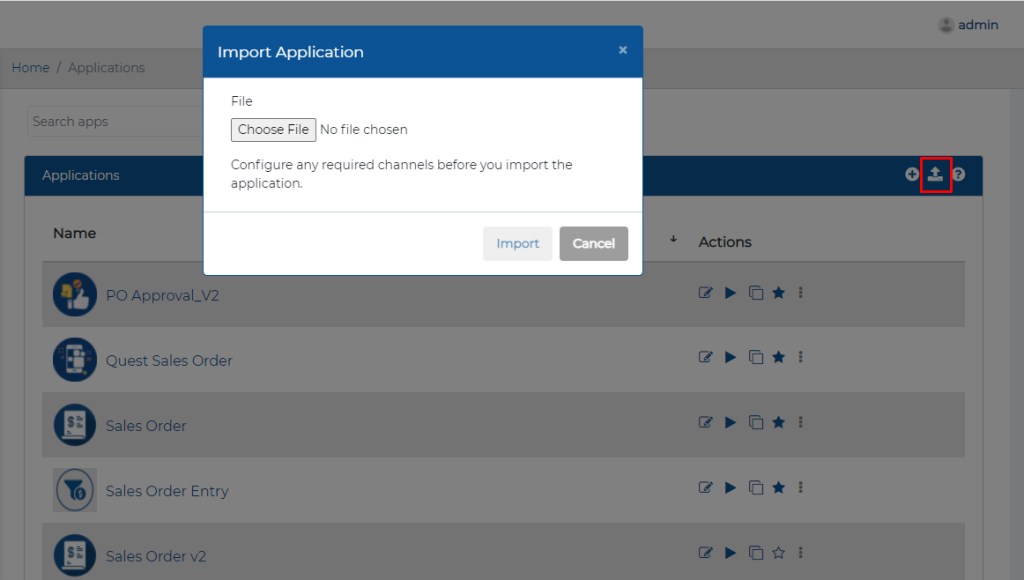
Task: Click the import application upload icon
Action: point(935,174)
